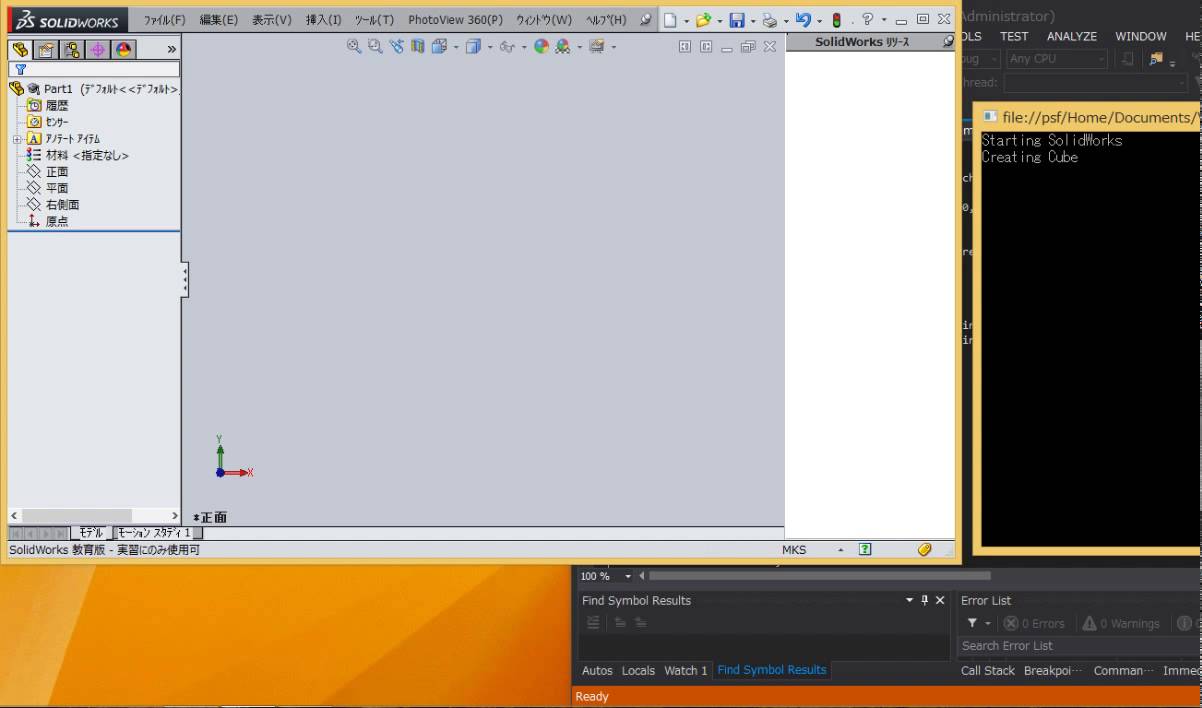The height and width of the screenshot is (708, 1202).
Task: Click Zoom to Fit magnifier icon
Action: [x=354, y=46]
